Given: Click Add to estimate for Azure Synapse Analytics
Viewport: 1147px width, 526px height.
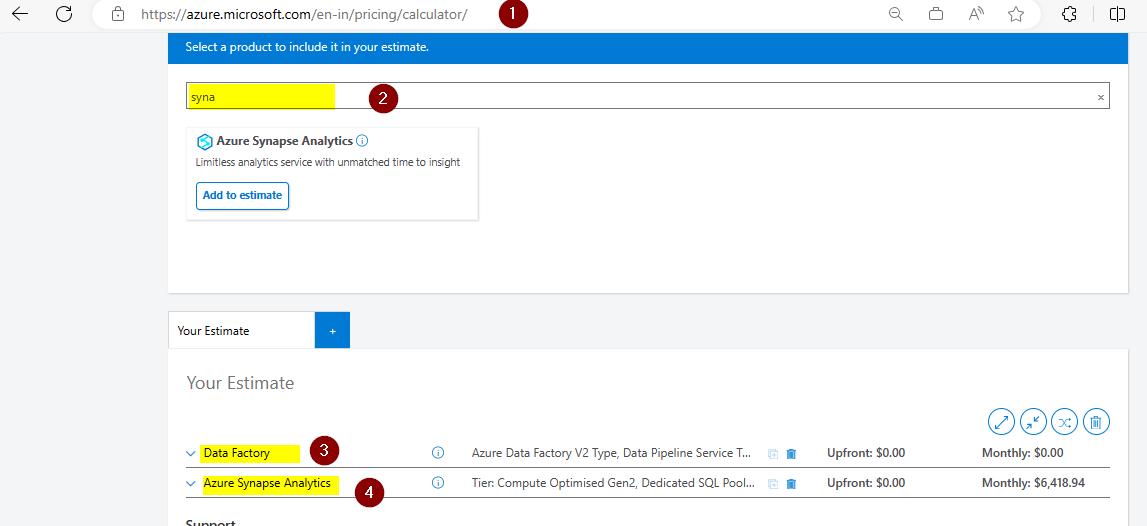Looking at the screenshot, I should point(242,195).
